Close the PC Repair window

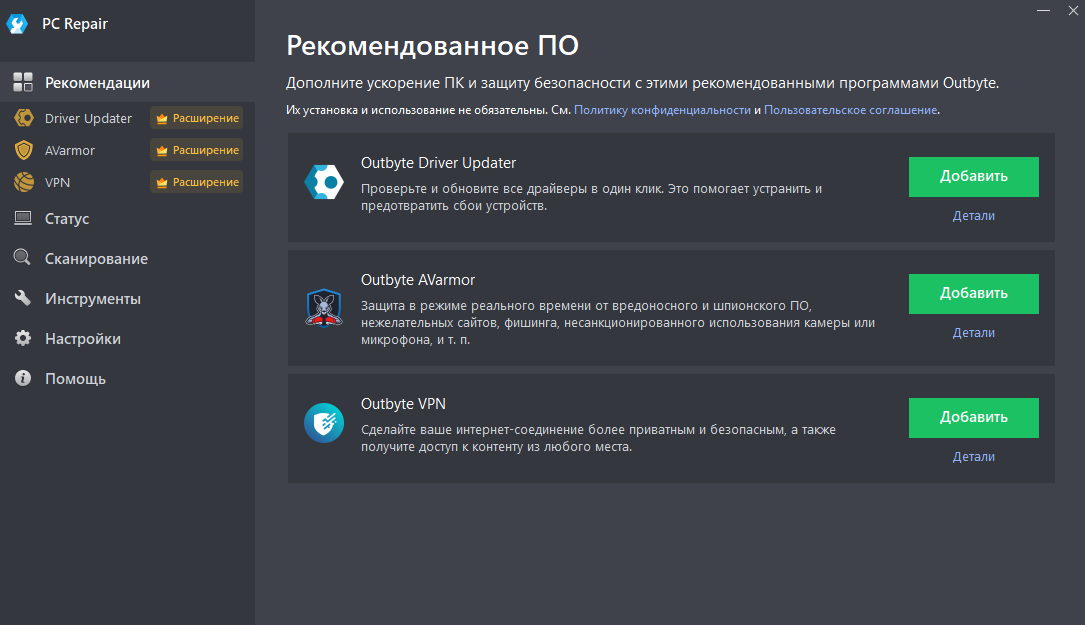pyautogui.click(x=1073, y=10)
